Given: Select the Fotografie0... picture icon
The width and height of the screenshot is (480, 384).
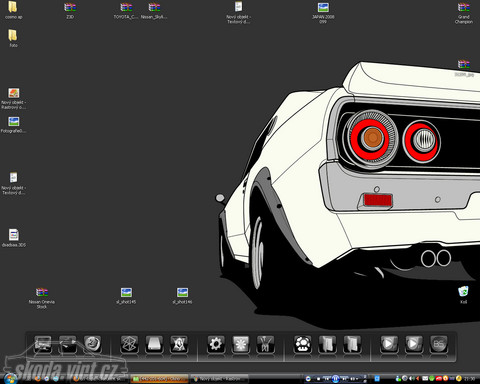Looking at the screenshot, I should point(13,125).
